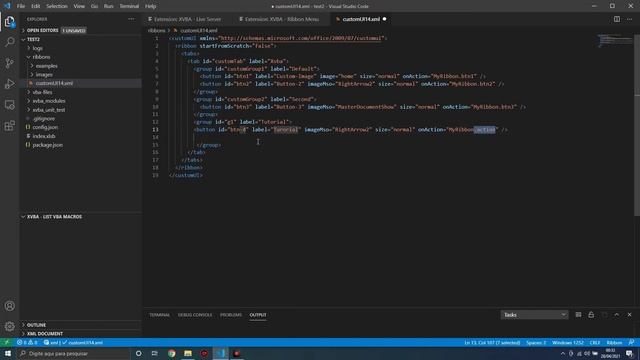Maximize the bottom panel with chevron
The width and height of the screenshot is (640, 360).
click(x=617, y=315)
